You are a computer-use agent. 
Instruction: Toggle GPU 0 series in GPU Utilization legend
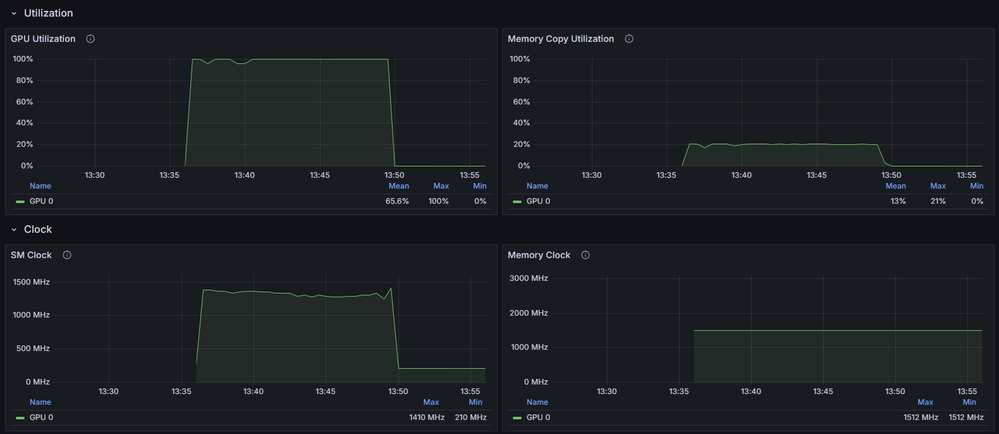(41, 201)
